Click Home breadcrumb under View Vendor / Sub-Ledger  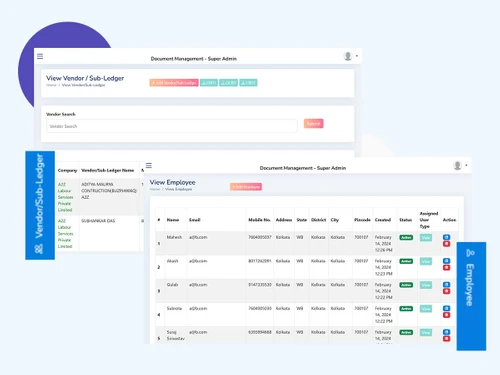(x=51, y=85)
